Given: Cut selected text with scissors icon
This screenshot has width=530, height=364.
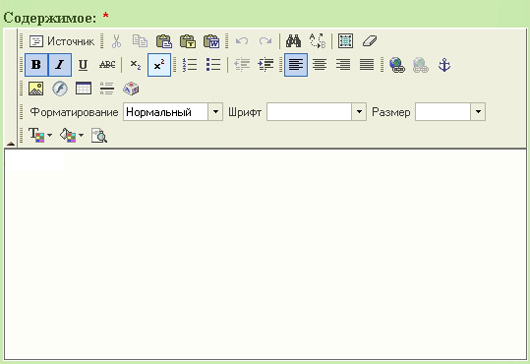Looking at the screenshot, I should [117, 41].
